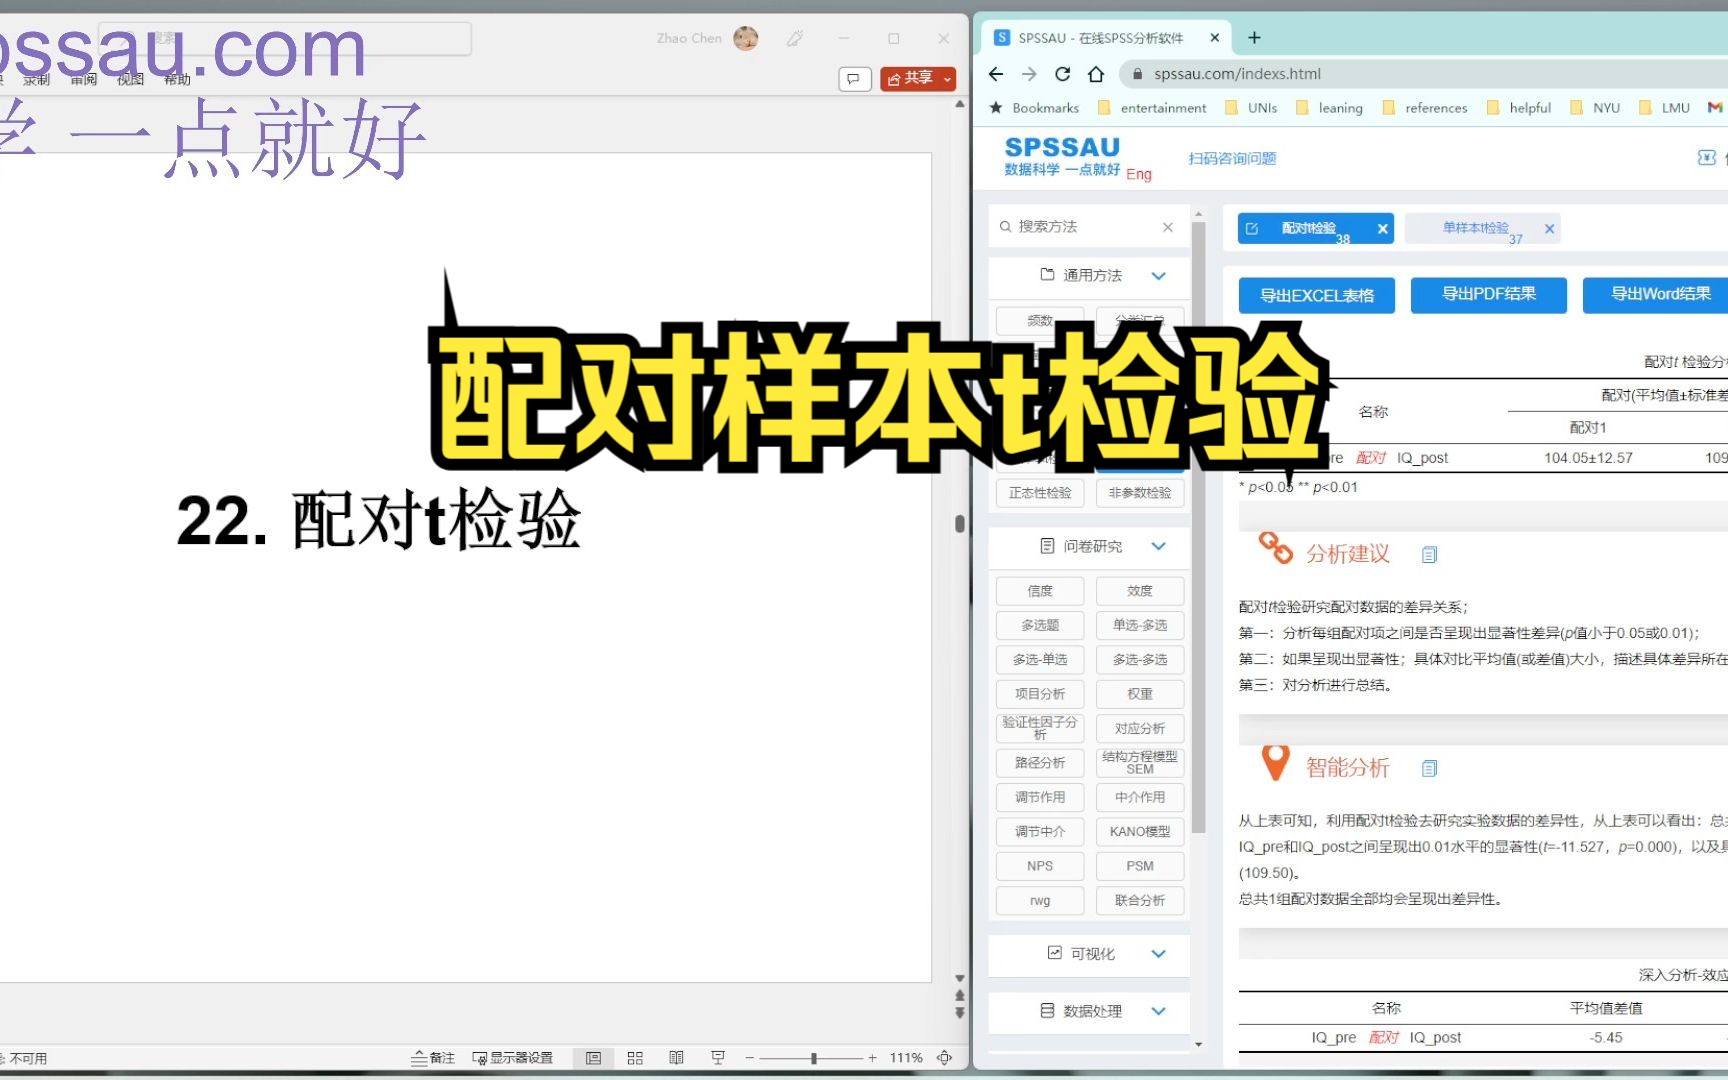
Task: Start slideshow from the status bar icon
Action: click(x=718, y=1057)
